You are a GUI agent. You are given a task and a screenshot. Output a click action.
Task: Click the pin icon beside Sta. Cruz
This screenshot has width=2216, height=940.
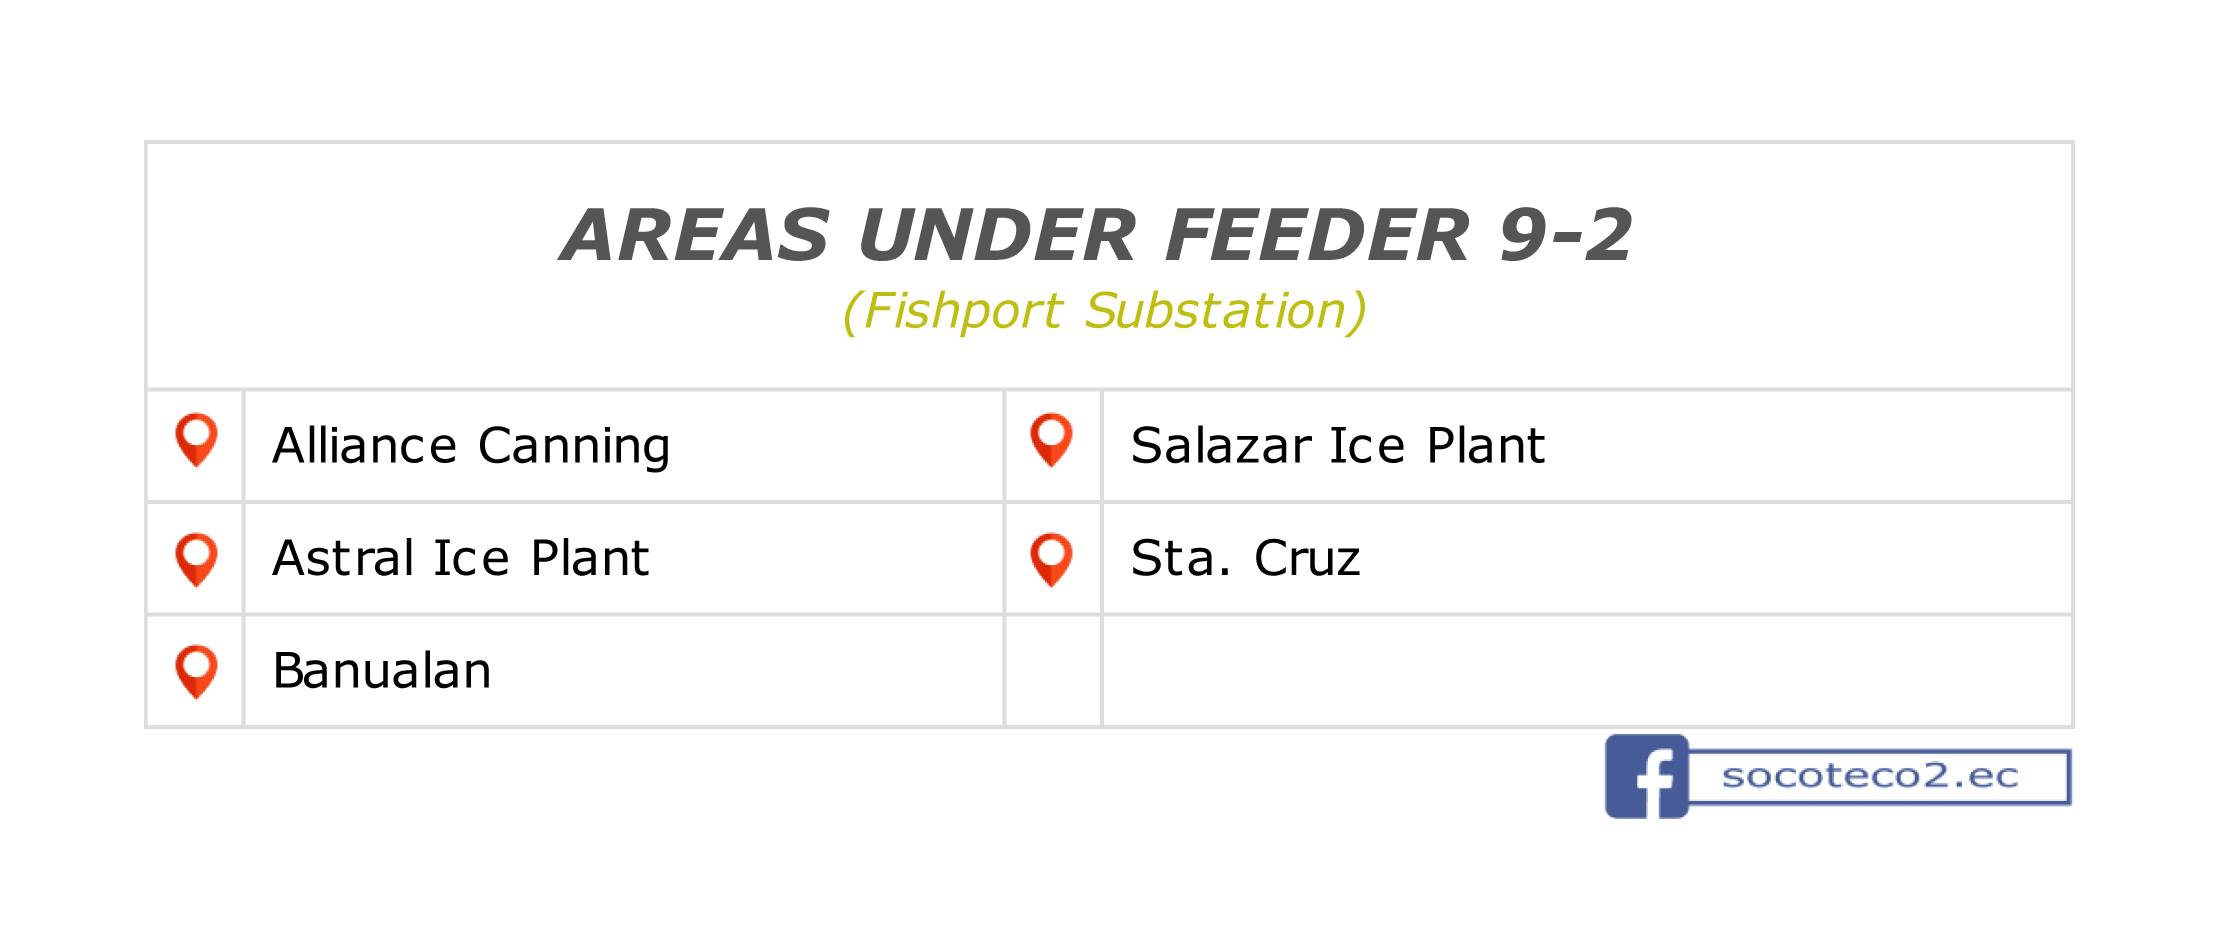(1051, 560)
